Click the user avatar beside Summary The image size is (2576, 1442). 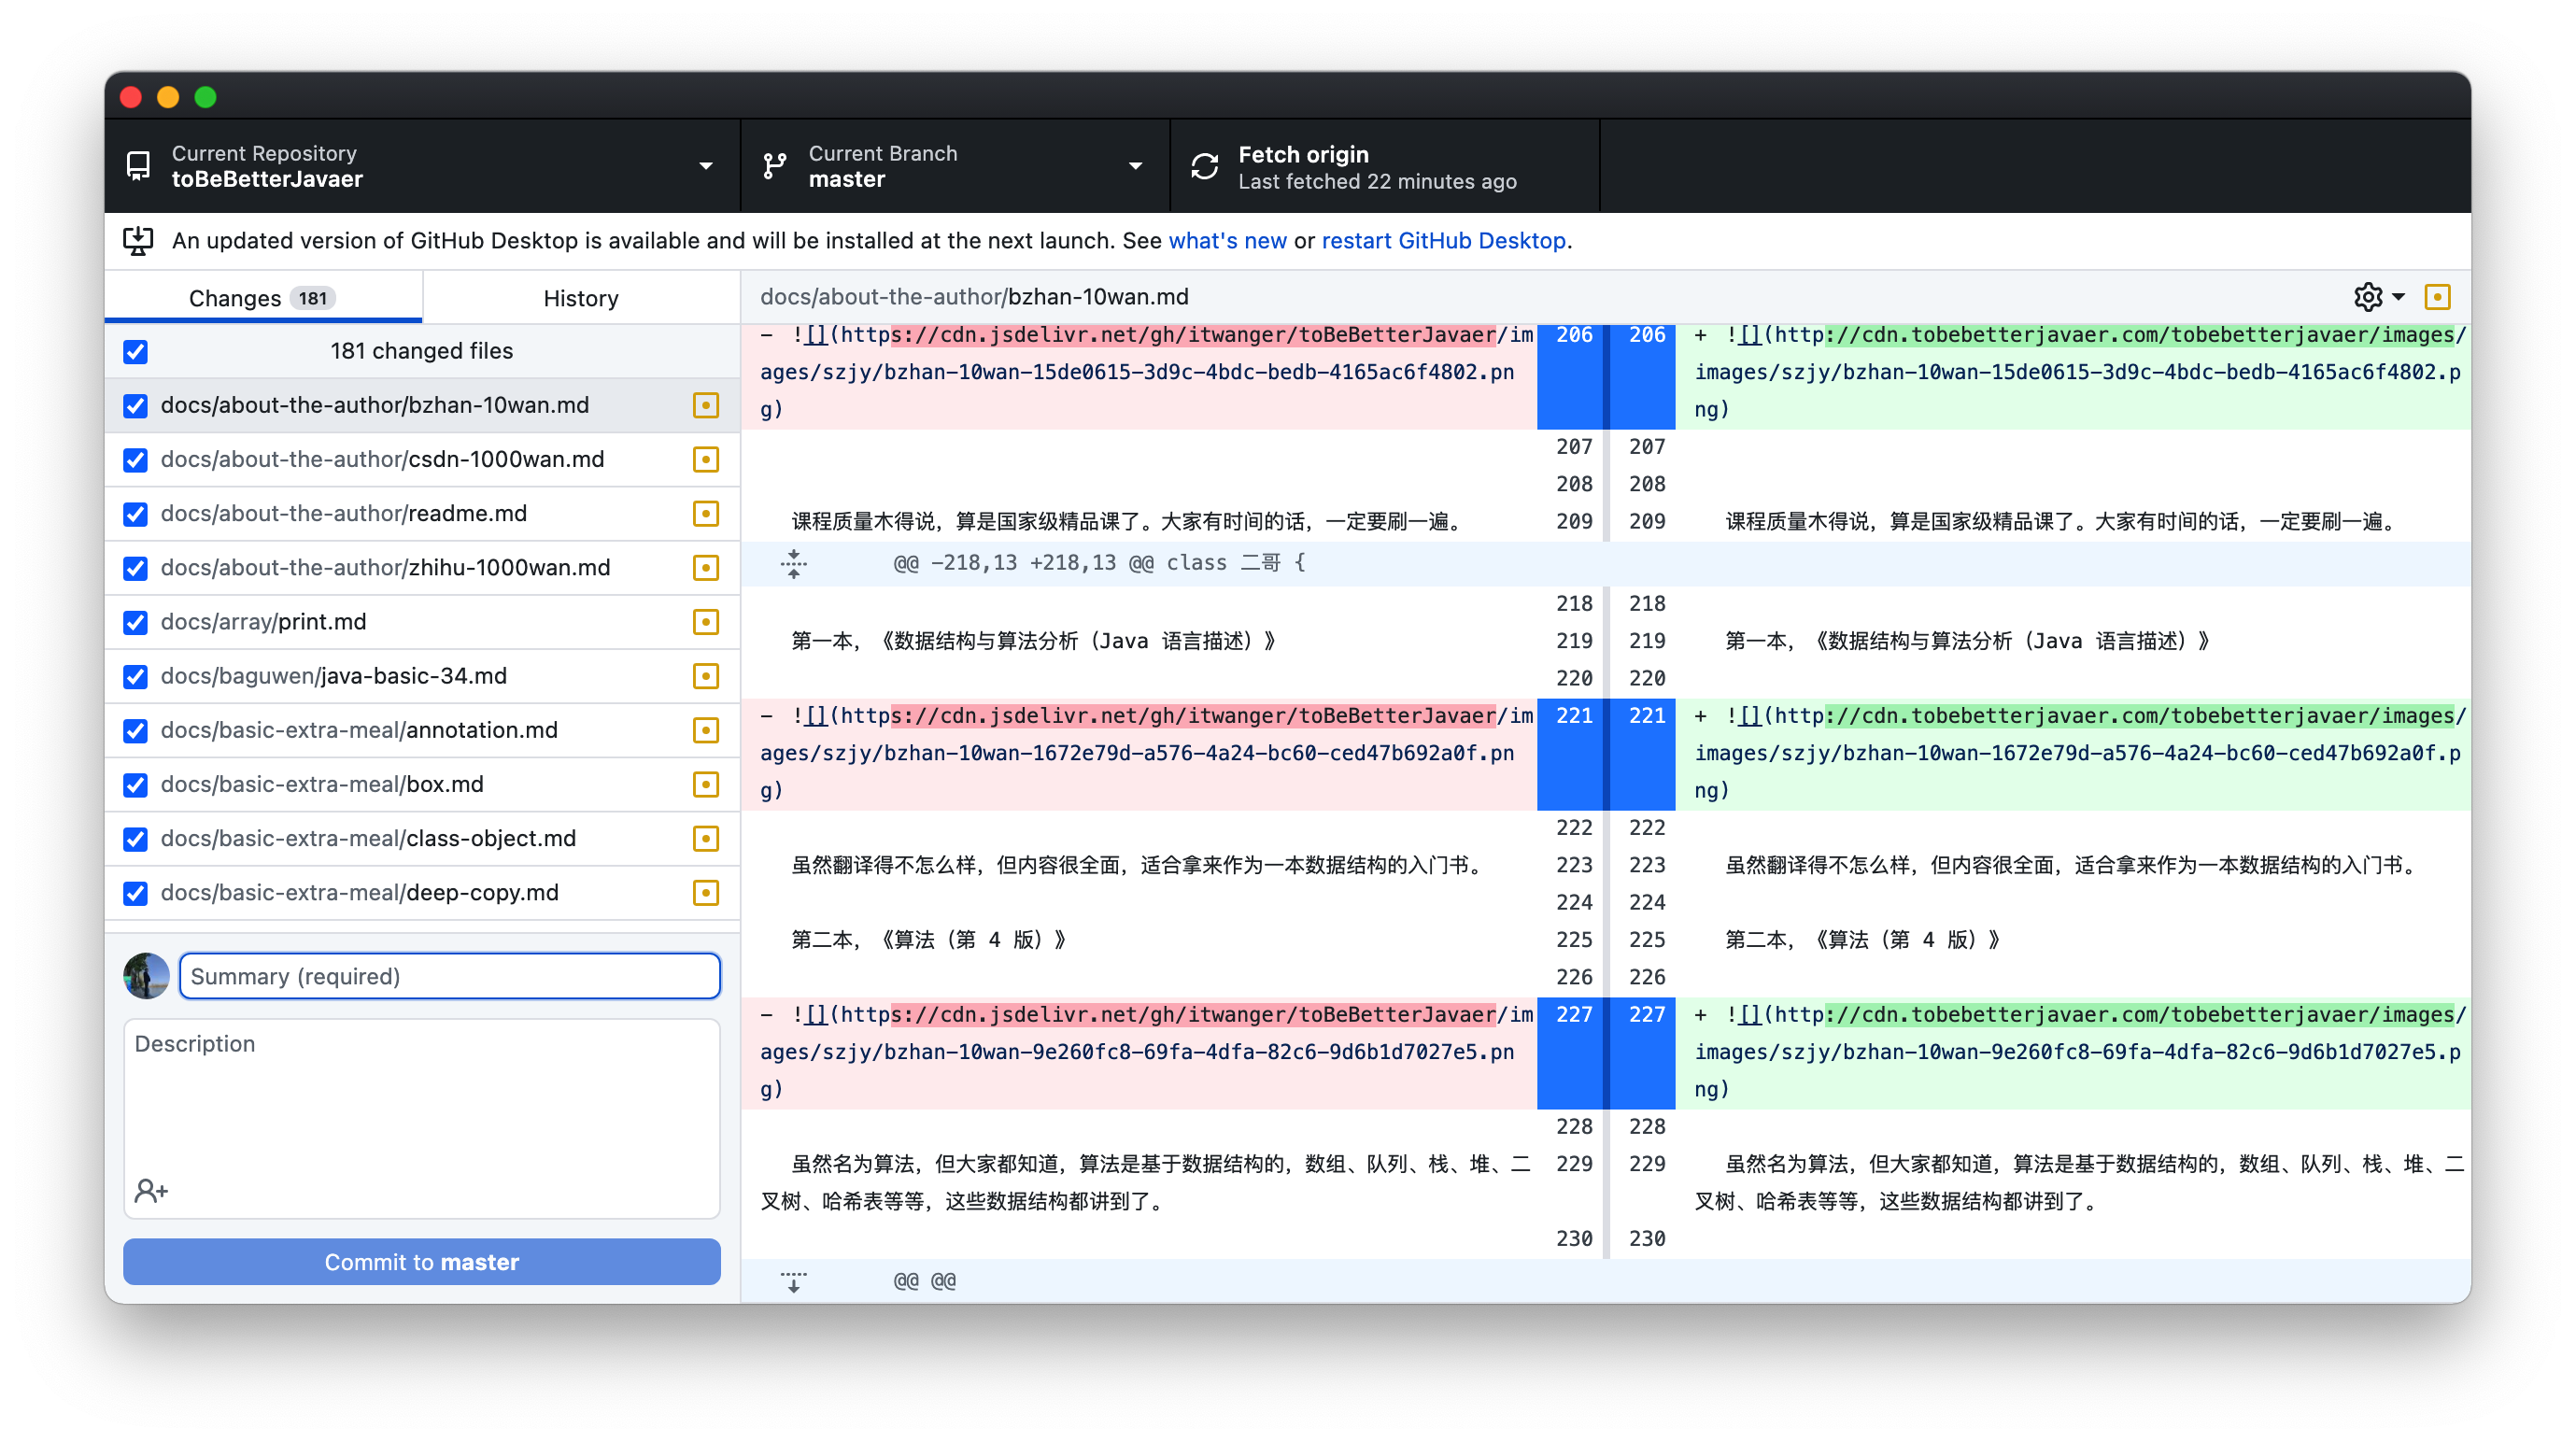[146, 976]
